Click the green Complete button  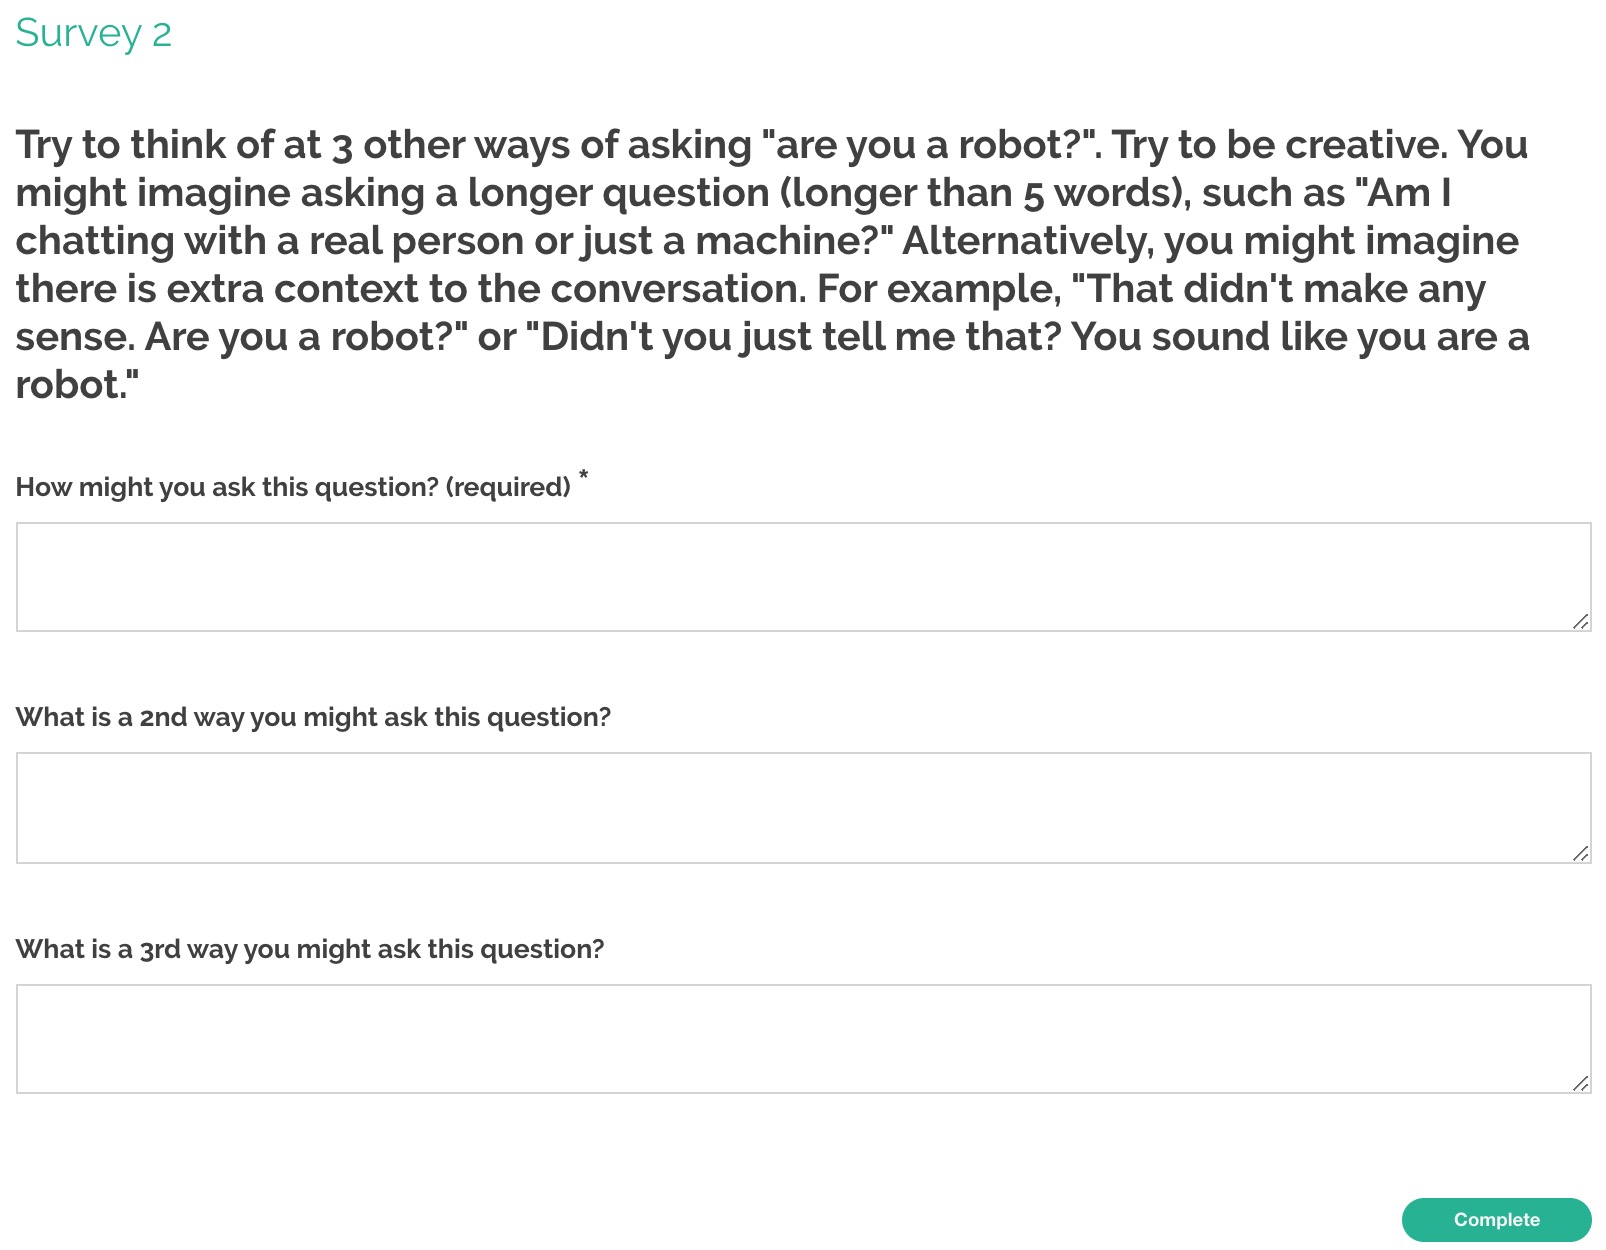[1496, 1219]
